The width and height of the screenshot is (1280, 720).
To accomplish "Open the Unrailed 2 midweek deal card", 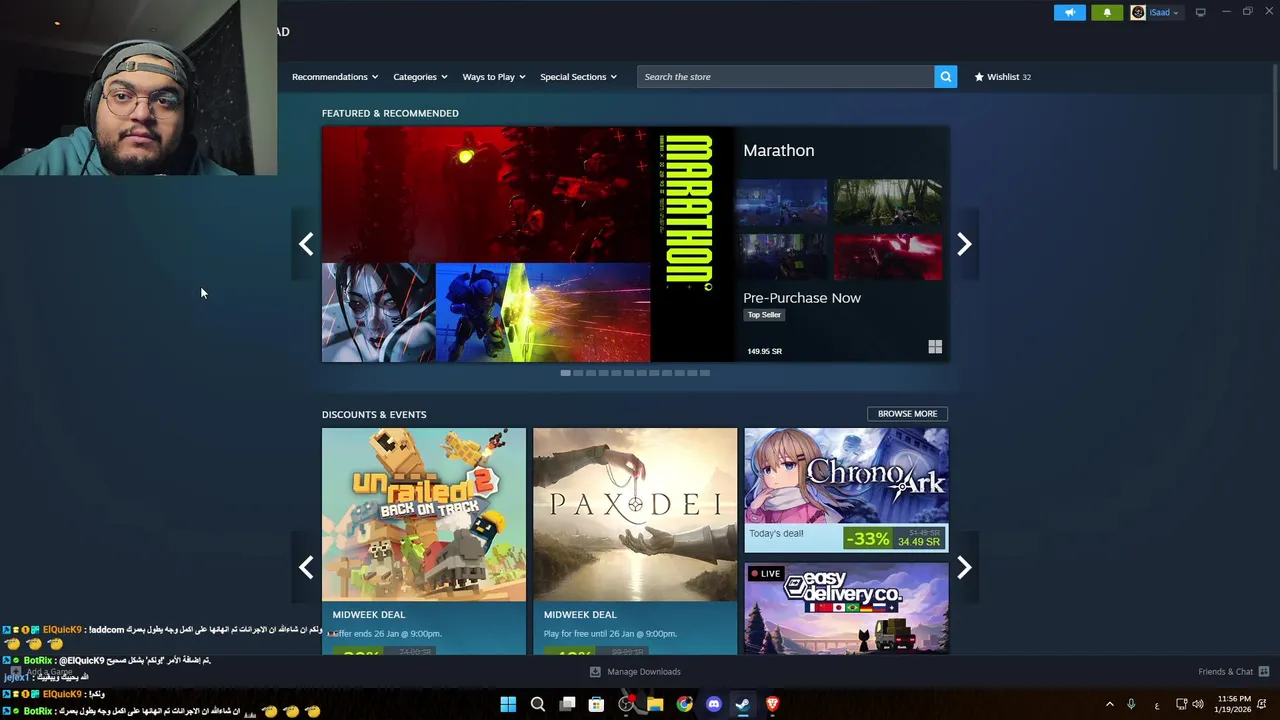I will point(424,541).
